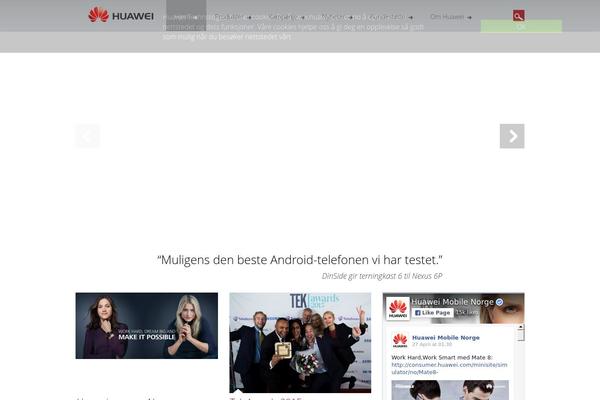Open the Om Huawei navigation menu
This screenshot has width=600, height=400.
(x=450, y=17)
